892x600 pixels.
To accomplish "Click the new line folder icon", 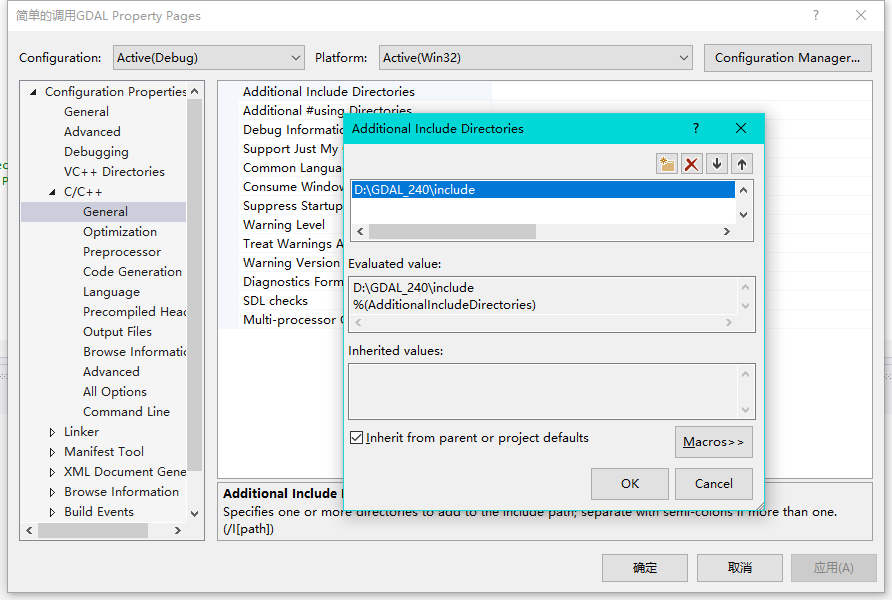I will tap(666, 164).
